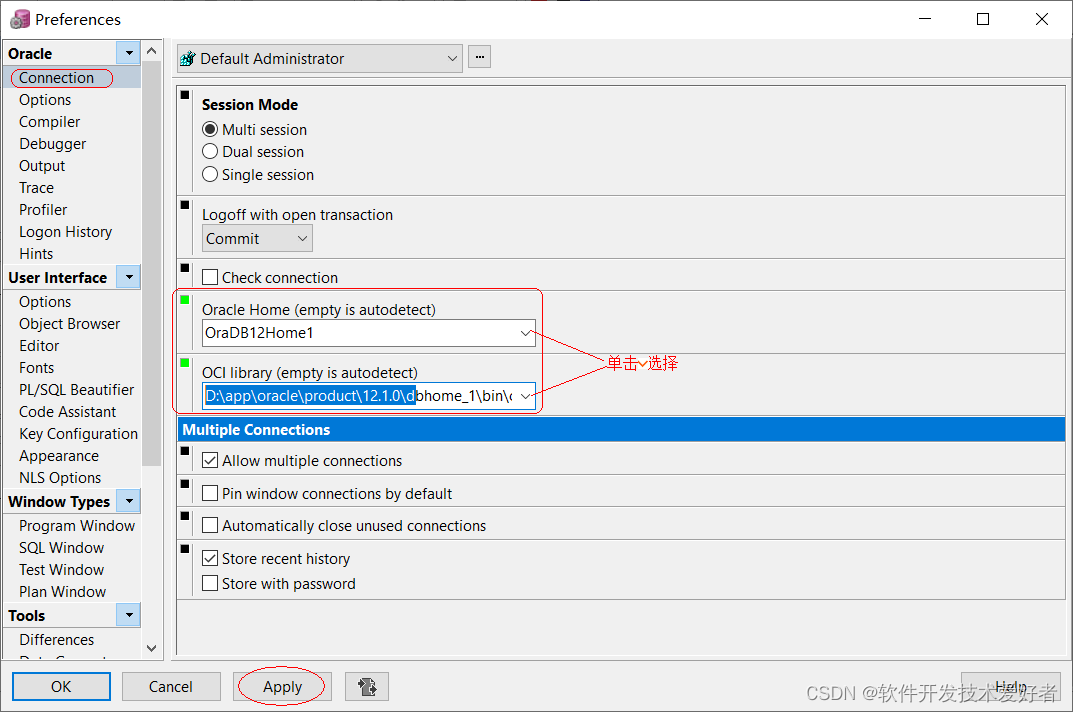Image resolution: width=1073 pixels, height=712 pixels.
Task: Click the ellipsis button beside Default Administrator
Action: (x=480, y=57)
